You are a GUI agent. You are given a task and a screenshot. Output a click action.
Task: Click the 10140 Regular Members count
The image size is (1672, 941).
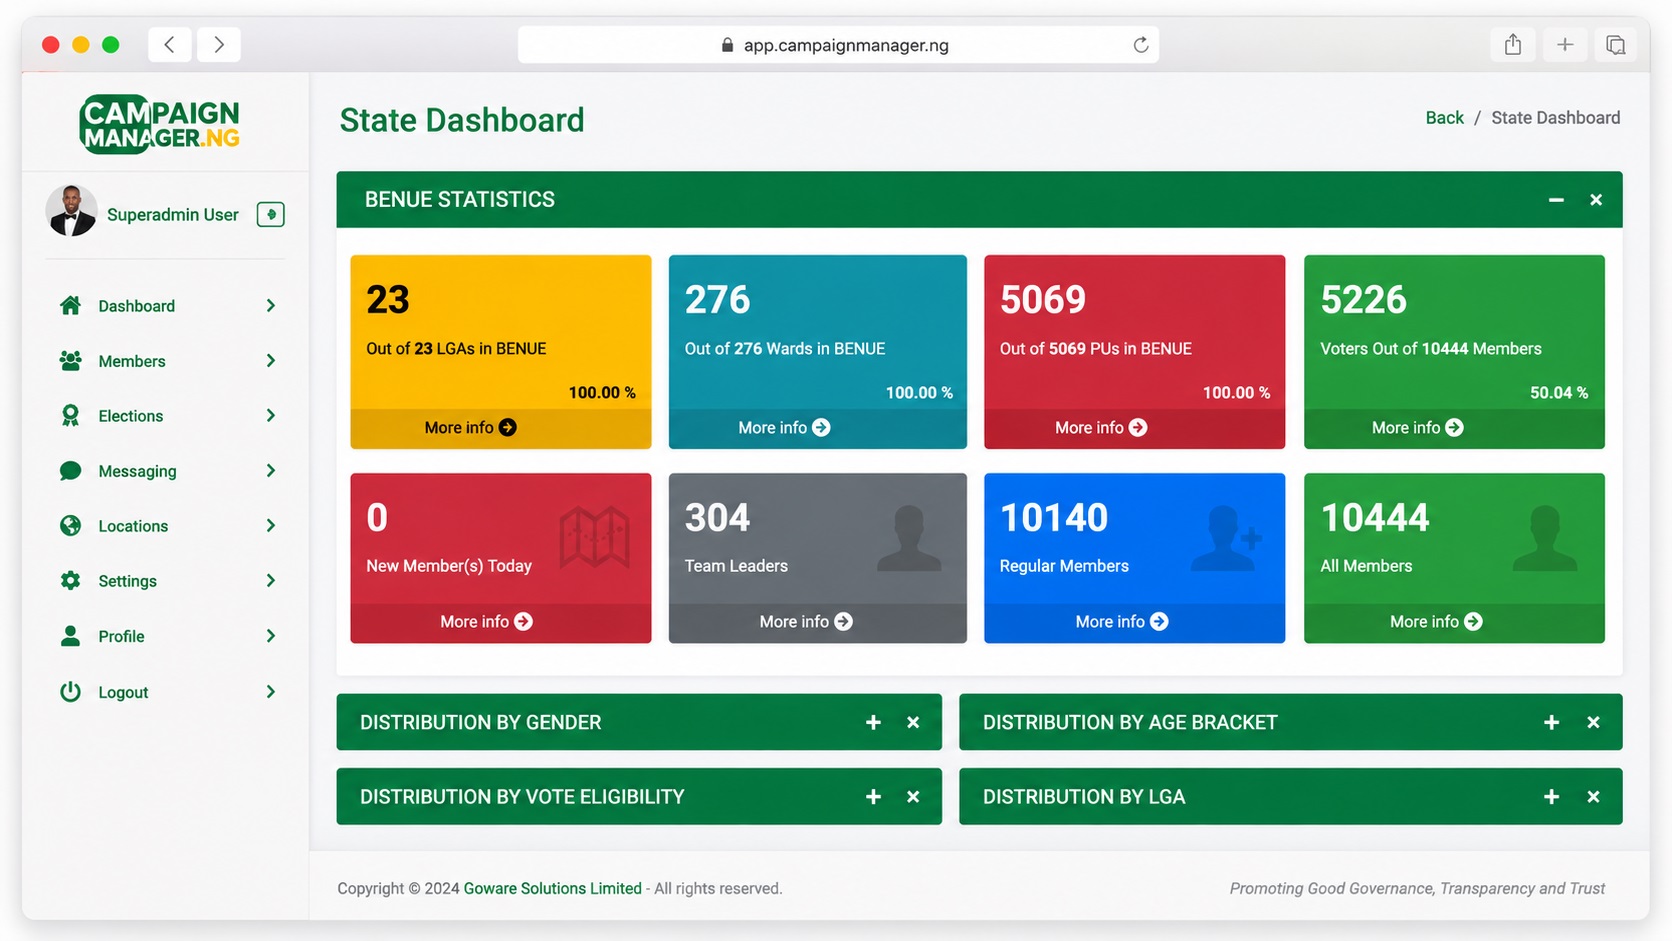pyautogui.click(x=1054, y=517)
